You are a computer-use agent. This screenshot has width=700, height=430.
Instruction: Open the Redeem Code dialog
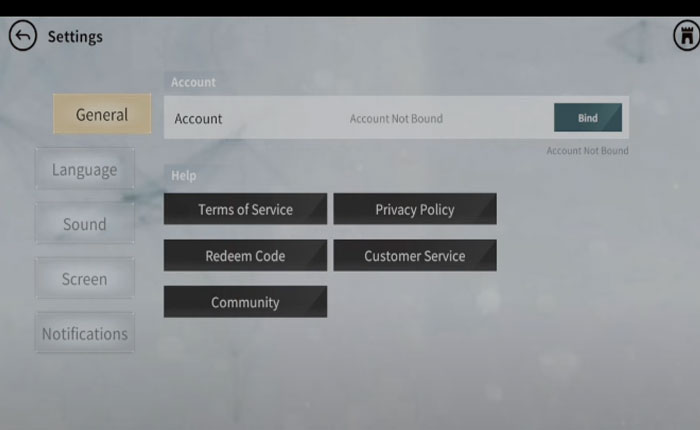(245, 256)
